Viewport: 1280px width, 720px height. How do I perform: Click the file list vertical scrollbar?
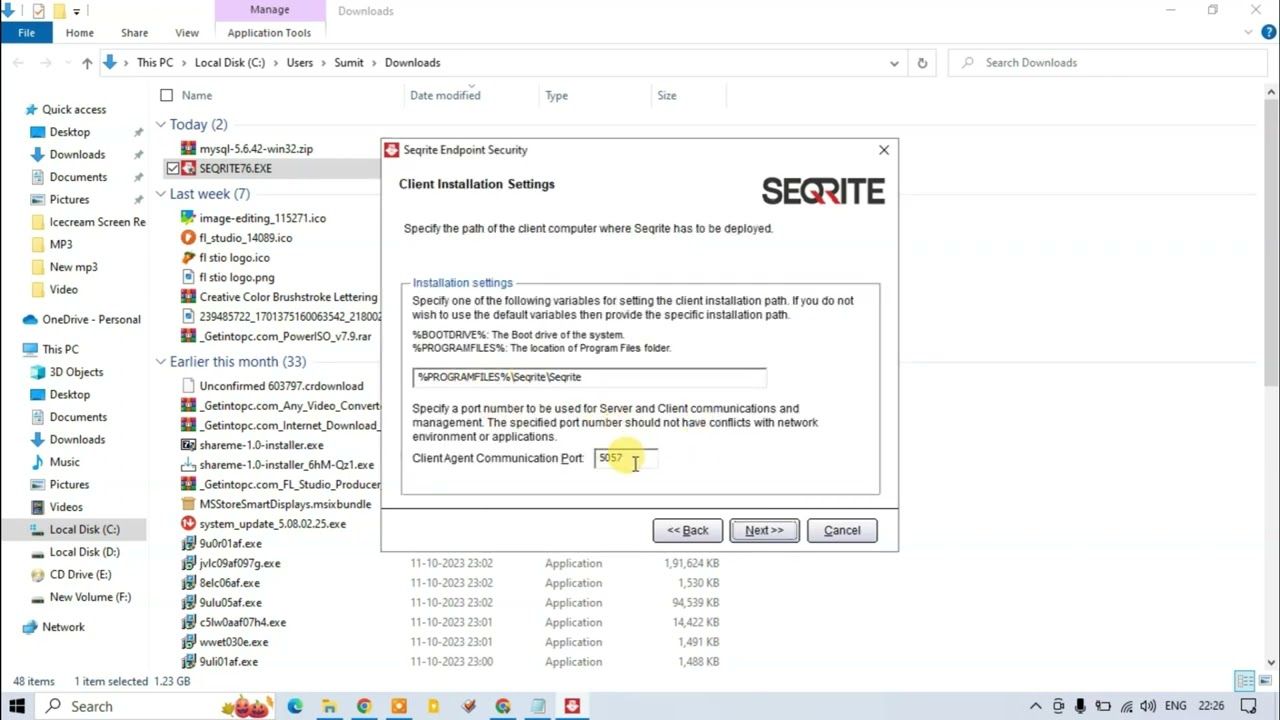pyautogui.click(x=1271, y=376)
